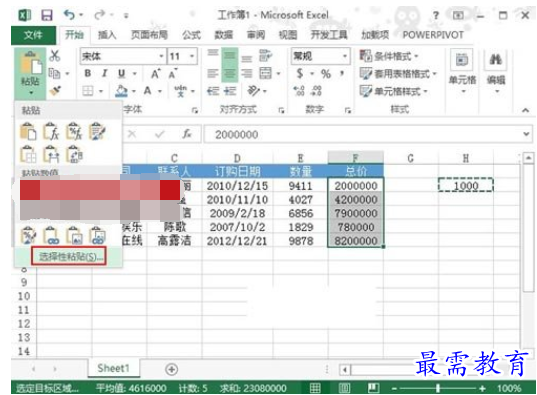
Task: Click the Percent Style icon
Action: 326,74
